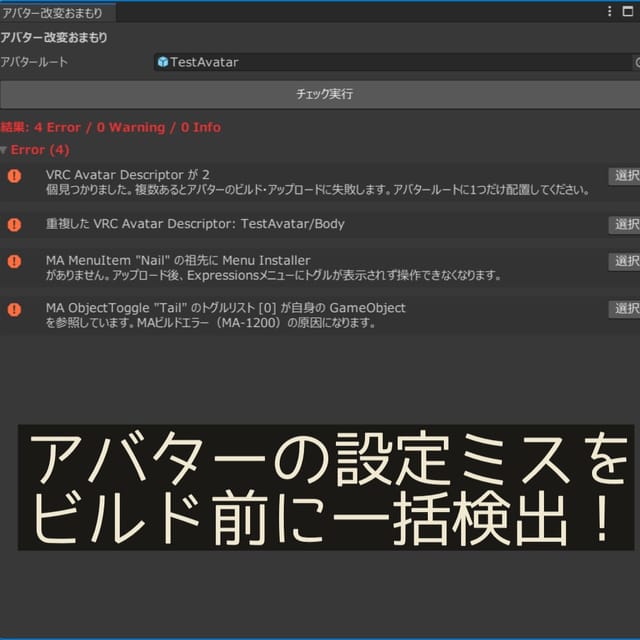Open the object picker for アバタールート
This screenshot has width=640, height=640.
coord(636,62)
